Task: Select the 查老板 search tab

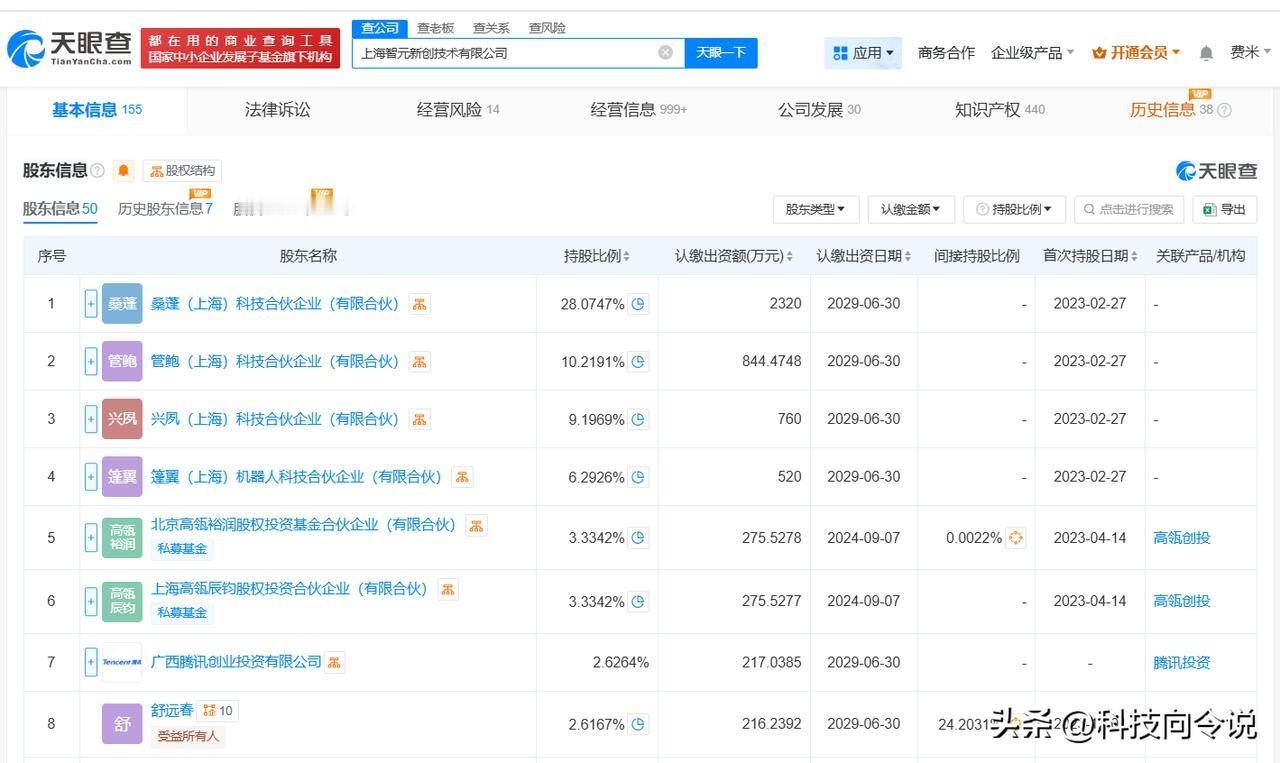Action: [x=436, y=28]
